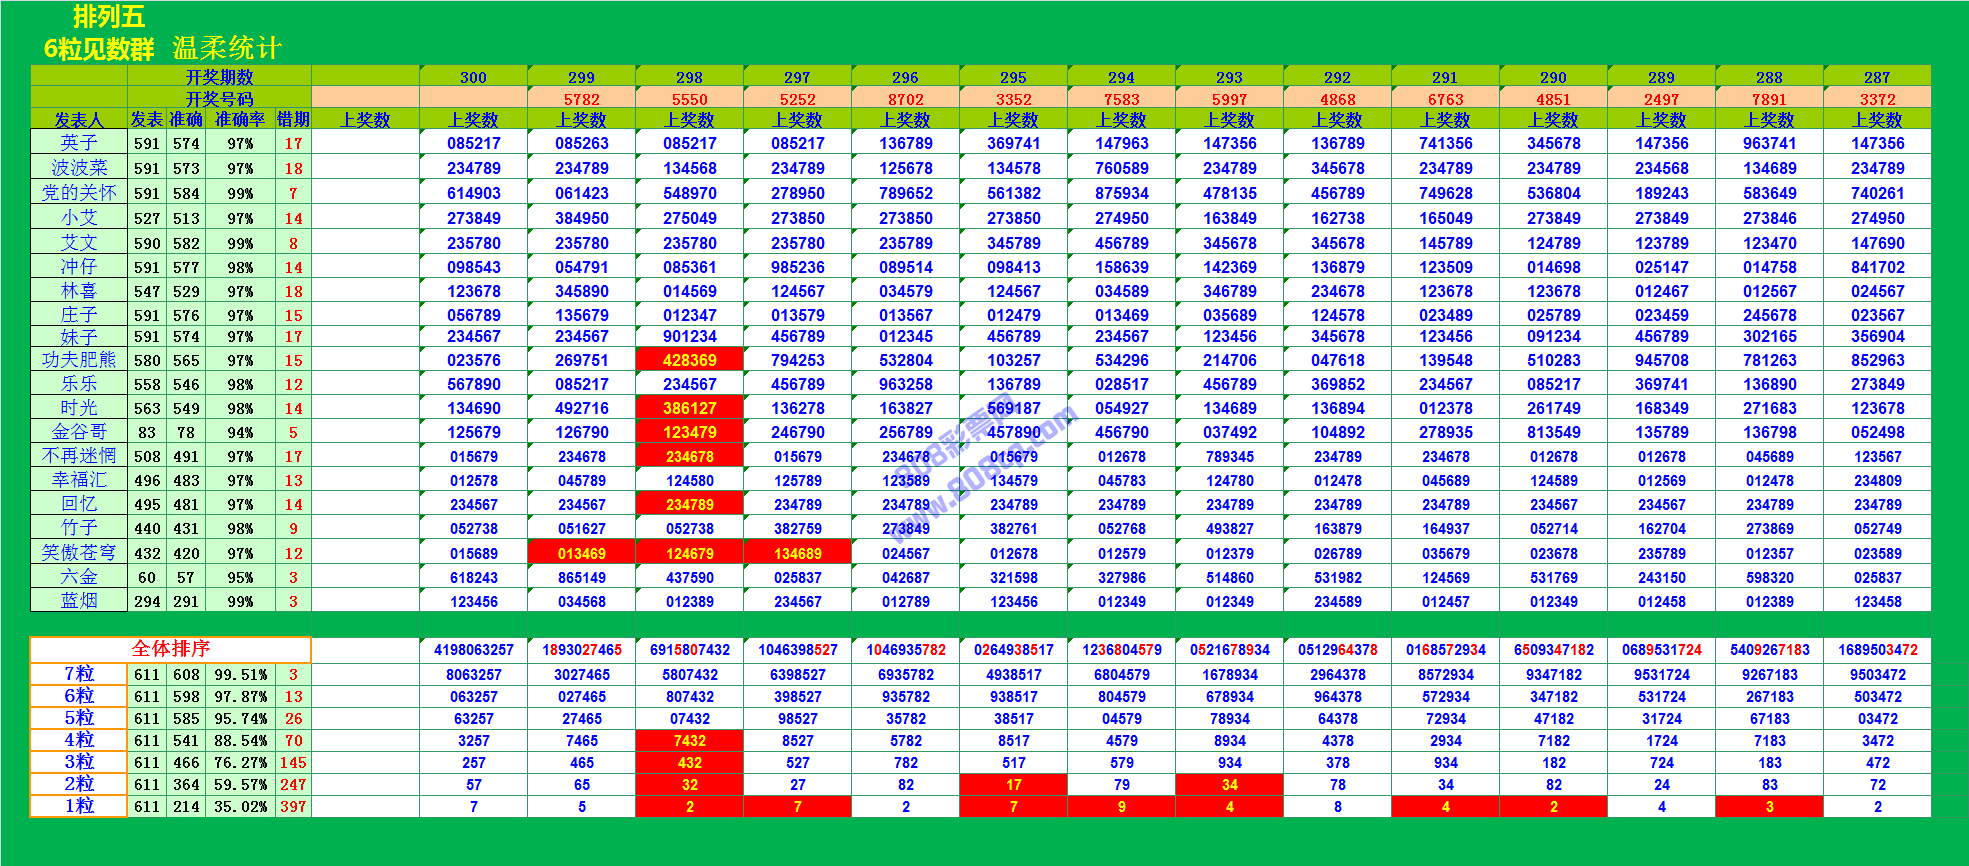Select the 党的关怀 name link

[x=79, y=193]
